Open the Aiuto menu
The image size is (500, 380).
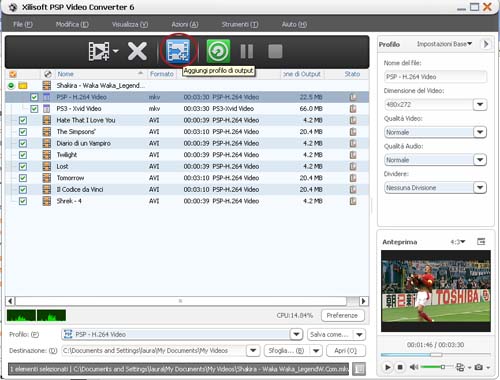pyautogui.click(x=294, y=24)
